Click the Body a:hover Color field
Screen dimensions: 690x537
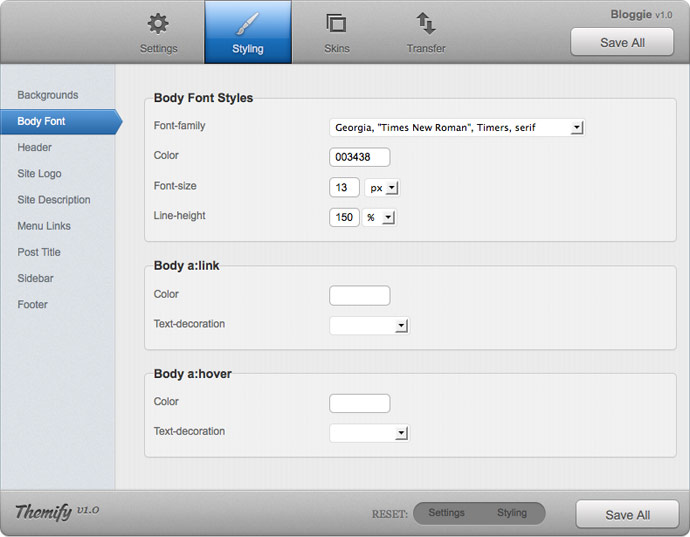pos(360,403)
